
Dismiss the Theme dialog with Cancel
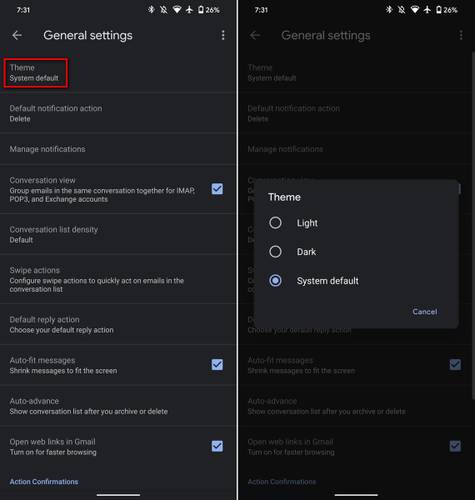click(x=425, y=312)
